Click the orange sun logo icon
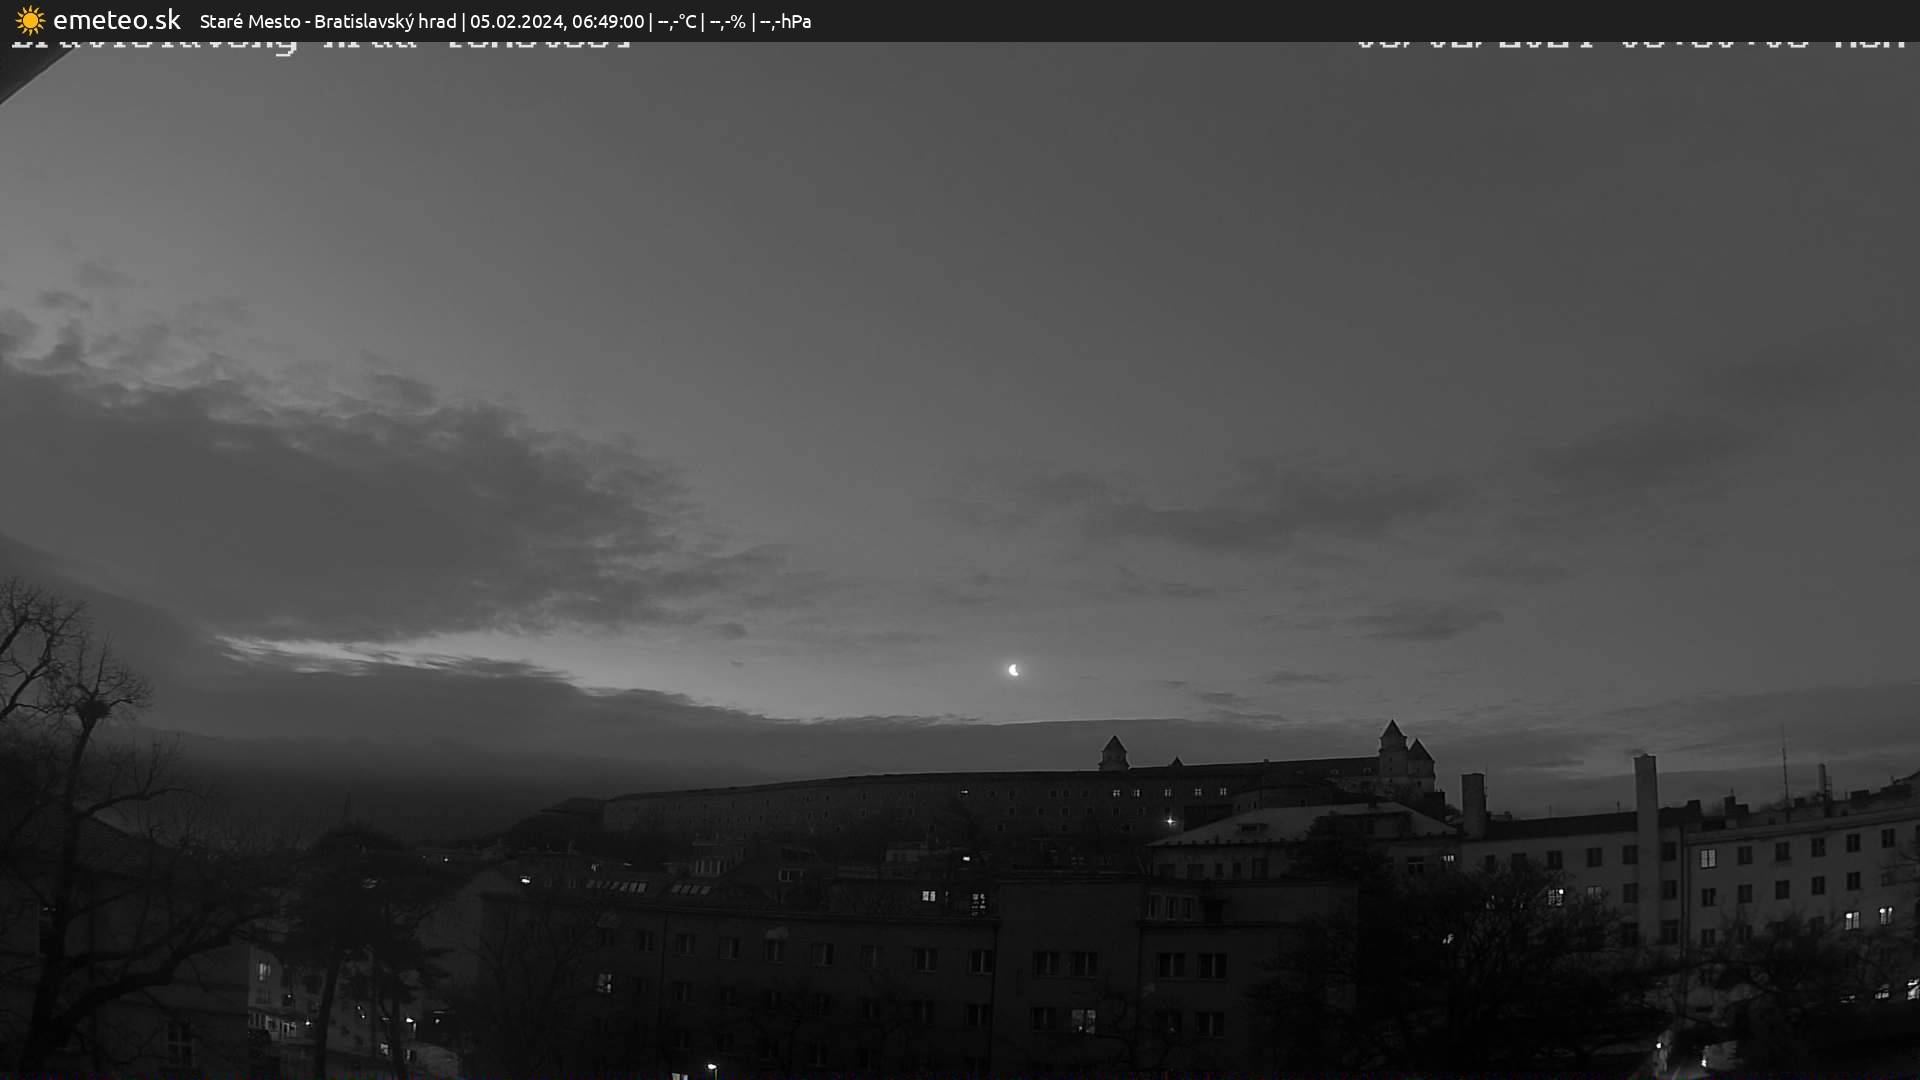 pos(30,20)
